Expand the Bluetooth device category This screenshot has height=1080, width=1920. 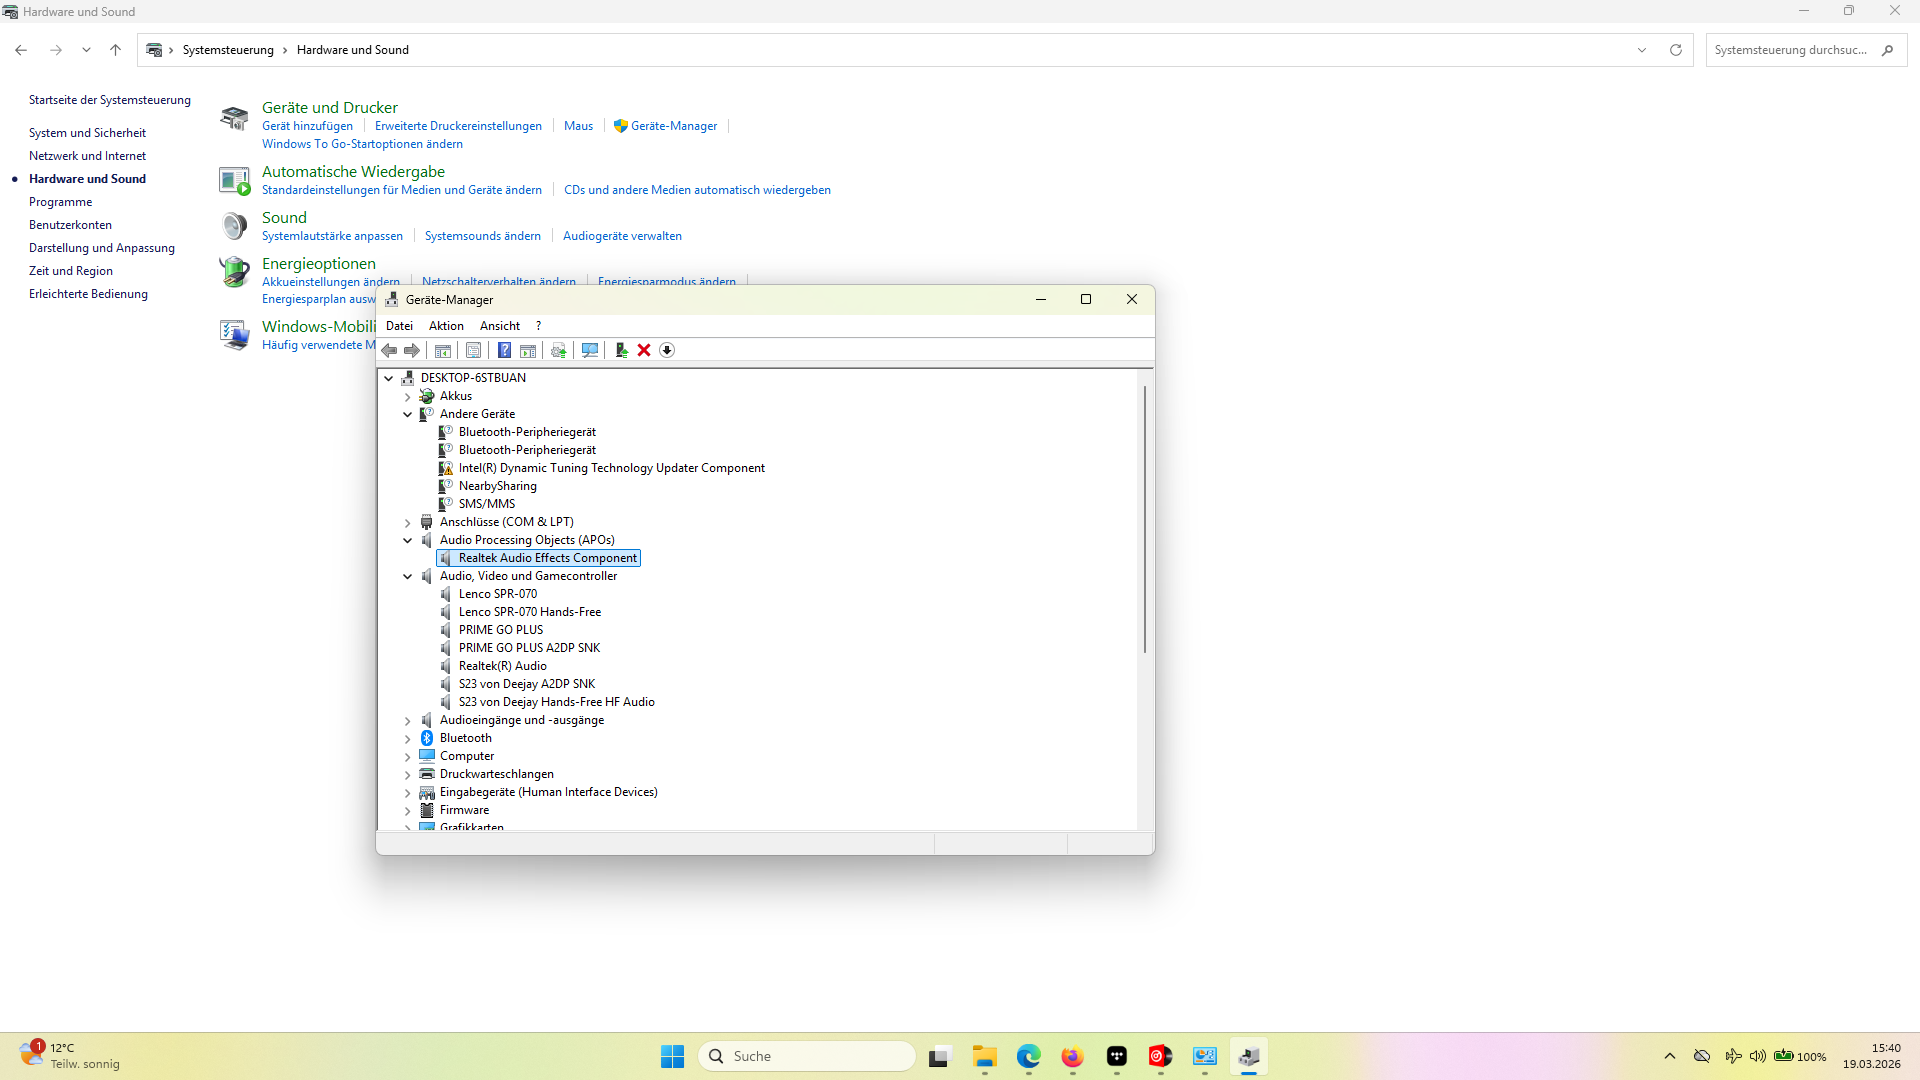pos(408,739)
